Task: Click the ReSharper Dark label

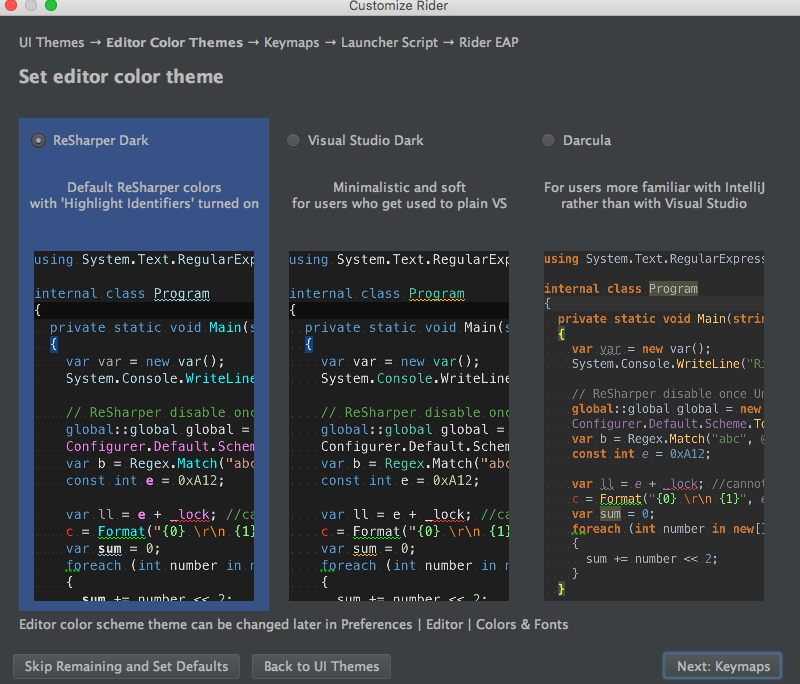Action: (x=101, y=140)
